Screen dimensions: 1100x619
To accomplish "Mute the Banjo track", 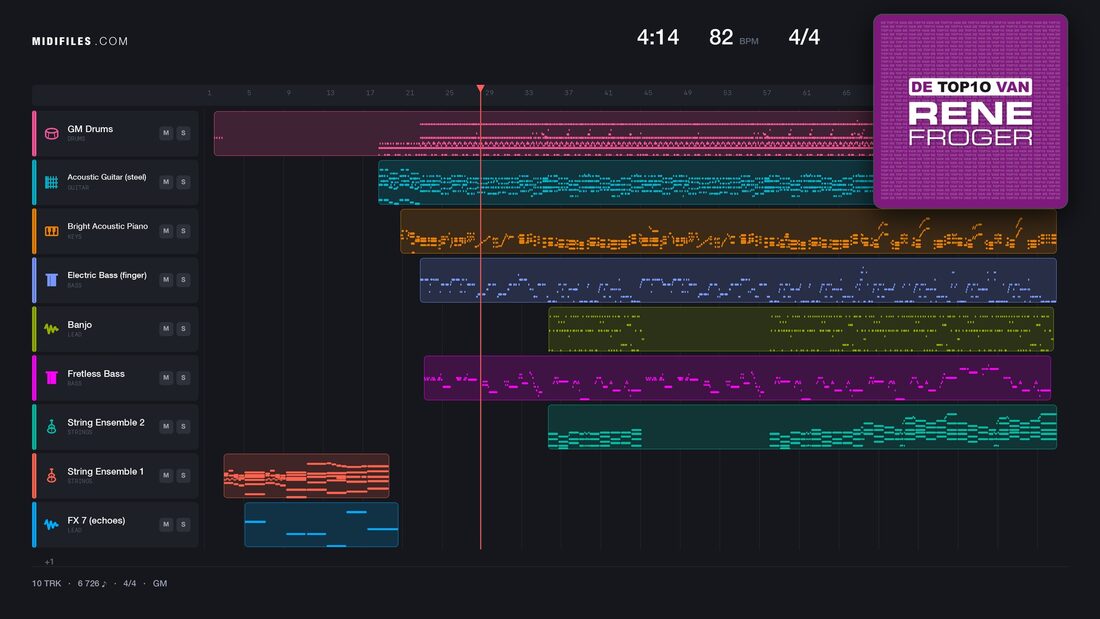I will [x=166, y=328].
